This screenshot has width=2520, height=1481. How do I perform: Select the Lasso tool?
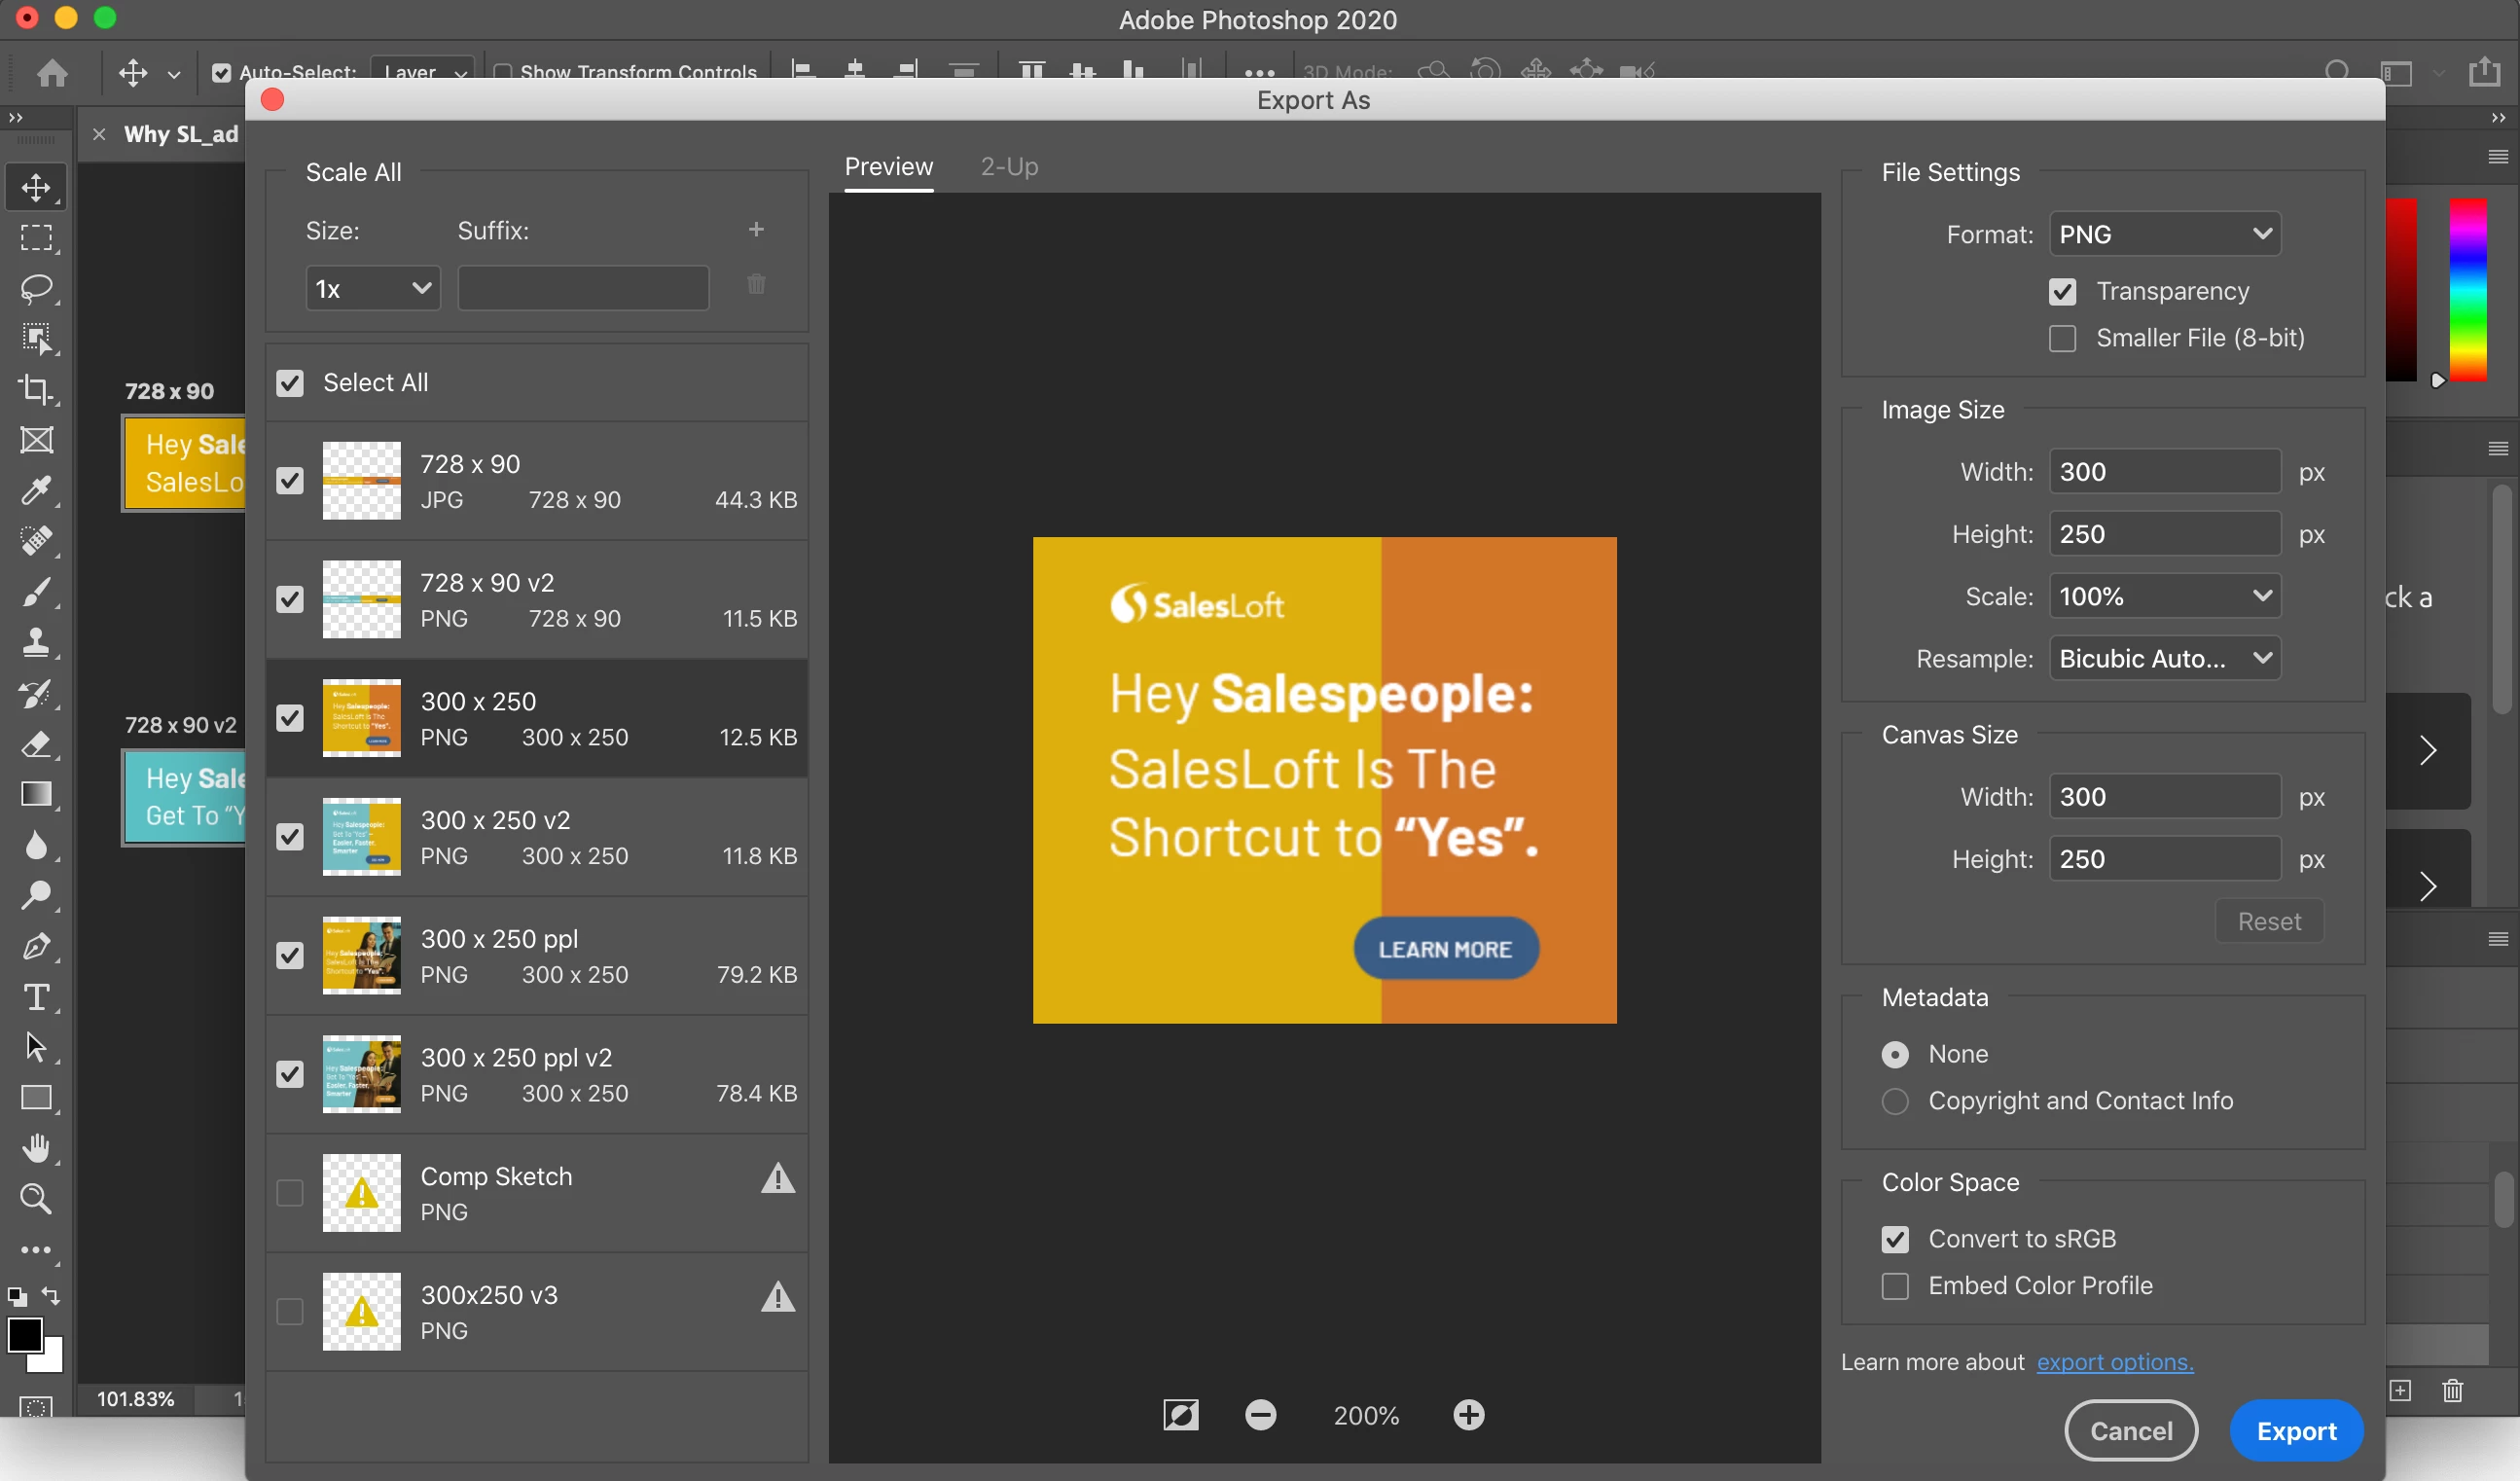coord(37,289)
